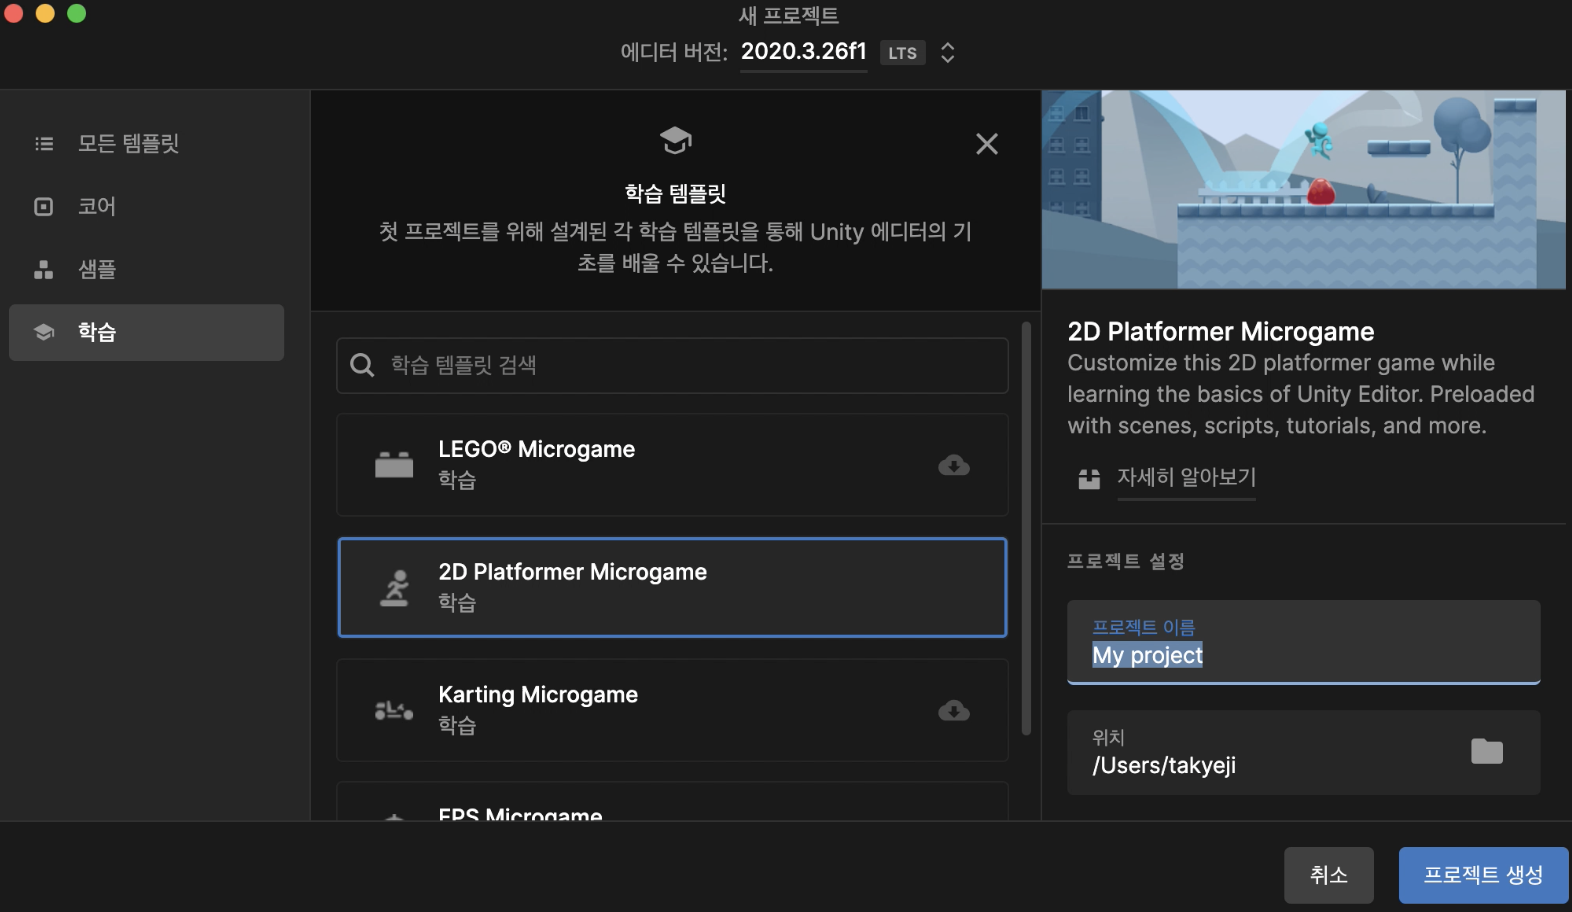Click the kart icon beside Karting Microgame
The height and width of the screenshot is (912, 1572).
(394, 711)
